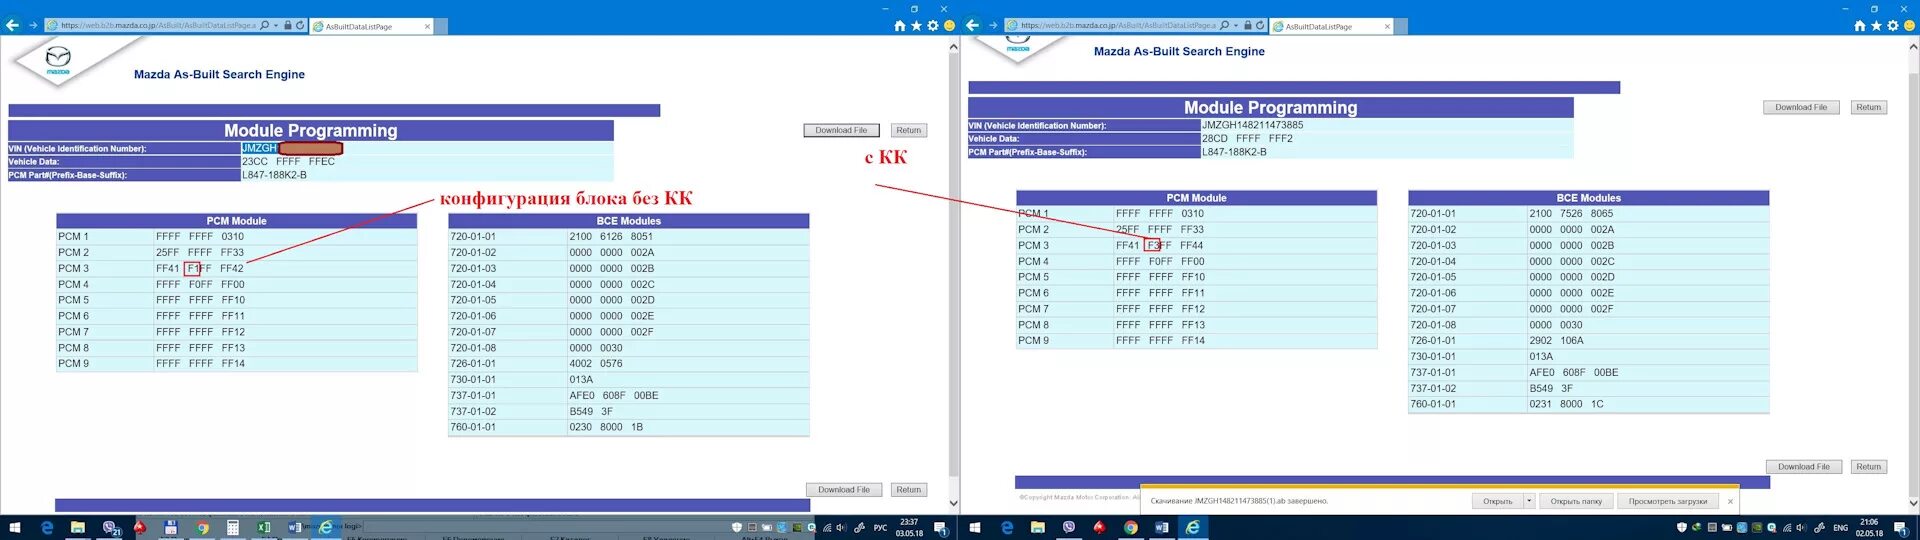Click right window address bar URL
This screenshot has width=1920, height=540.
coord(1118,26)
